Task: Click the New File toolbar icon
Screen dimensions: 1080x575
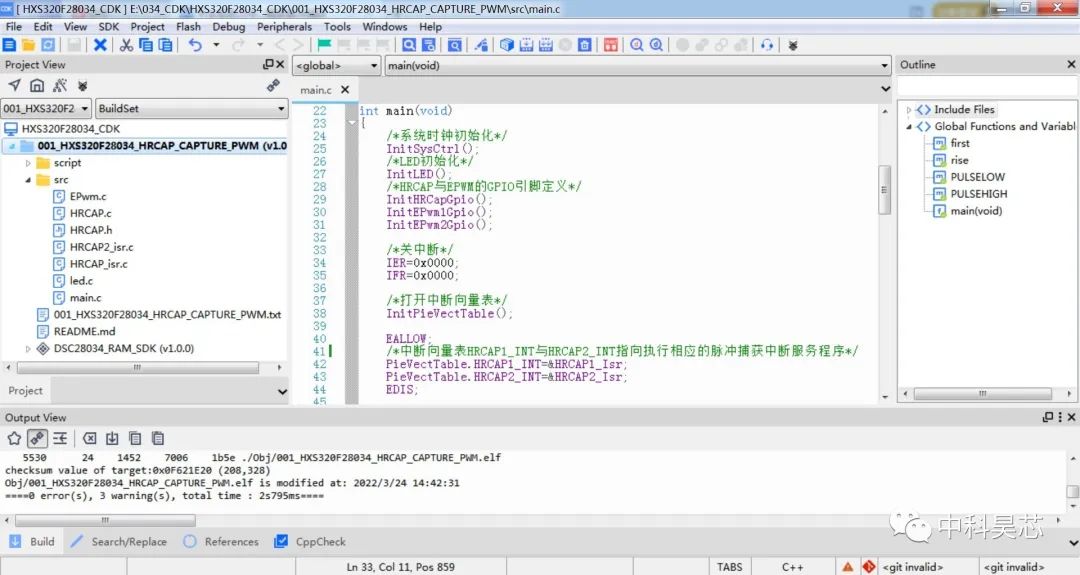Action: (x=10, y=45)
